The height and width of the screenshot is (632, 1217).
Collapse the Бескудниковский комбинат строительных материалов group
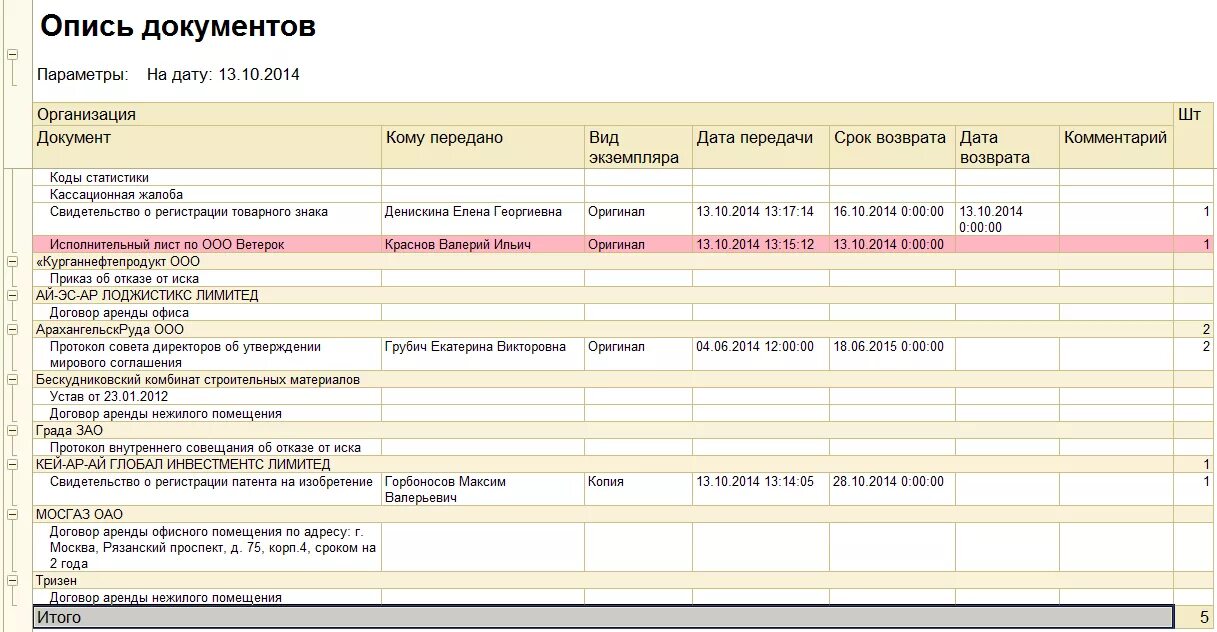click(x=13, y=379)
